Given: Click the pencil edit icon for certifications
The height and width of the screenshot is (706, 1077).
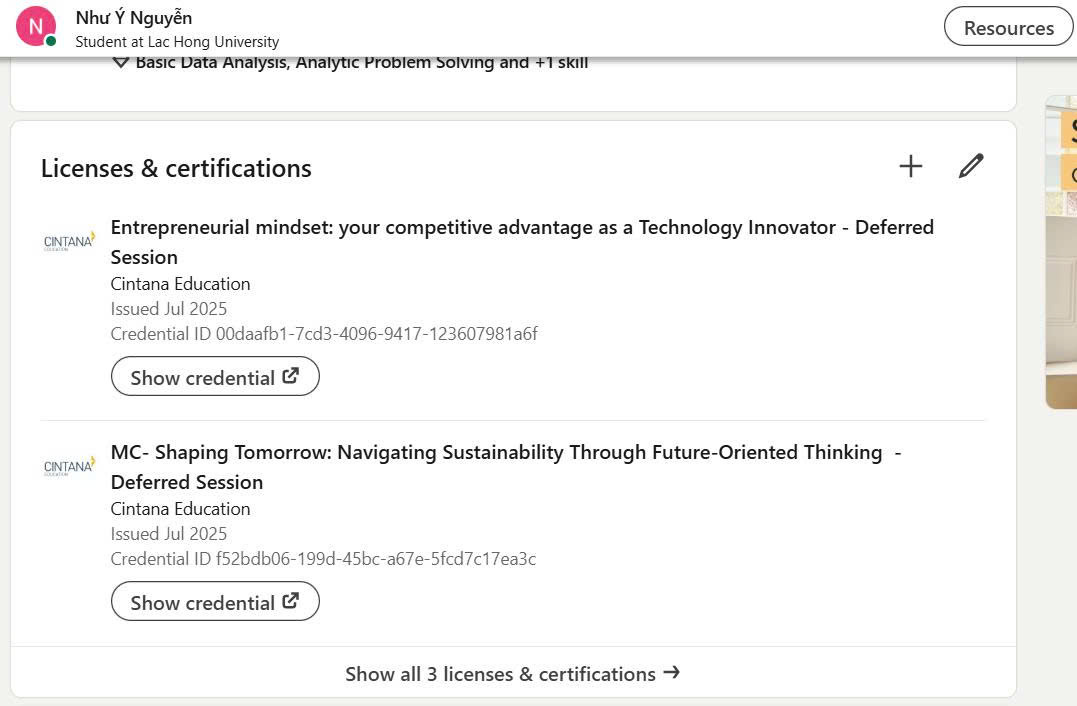Looking at the screenshot, I should point(971,166).
